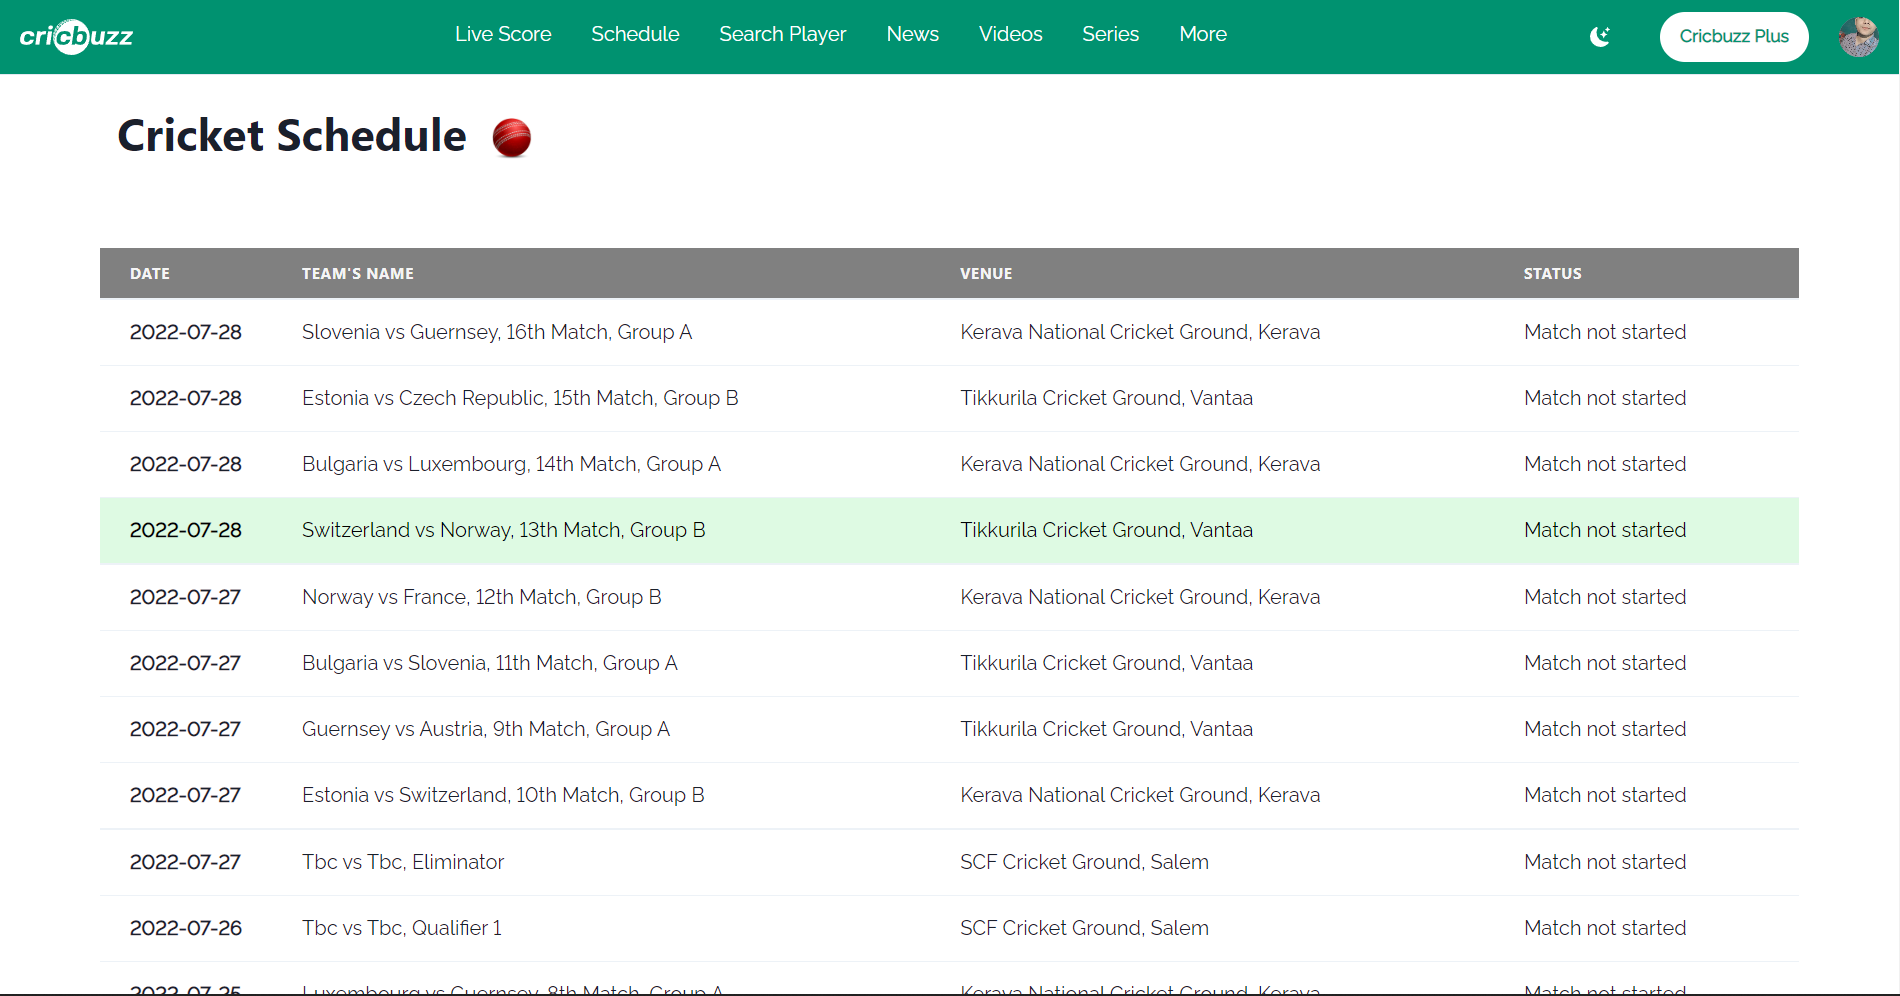Switch to the Schedule section
1900x996 pixels.
click(635, 34)
